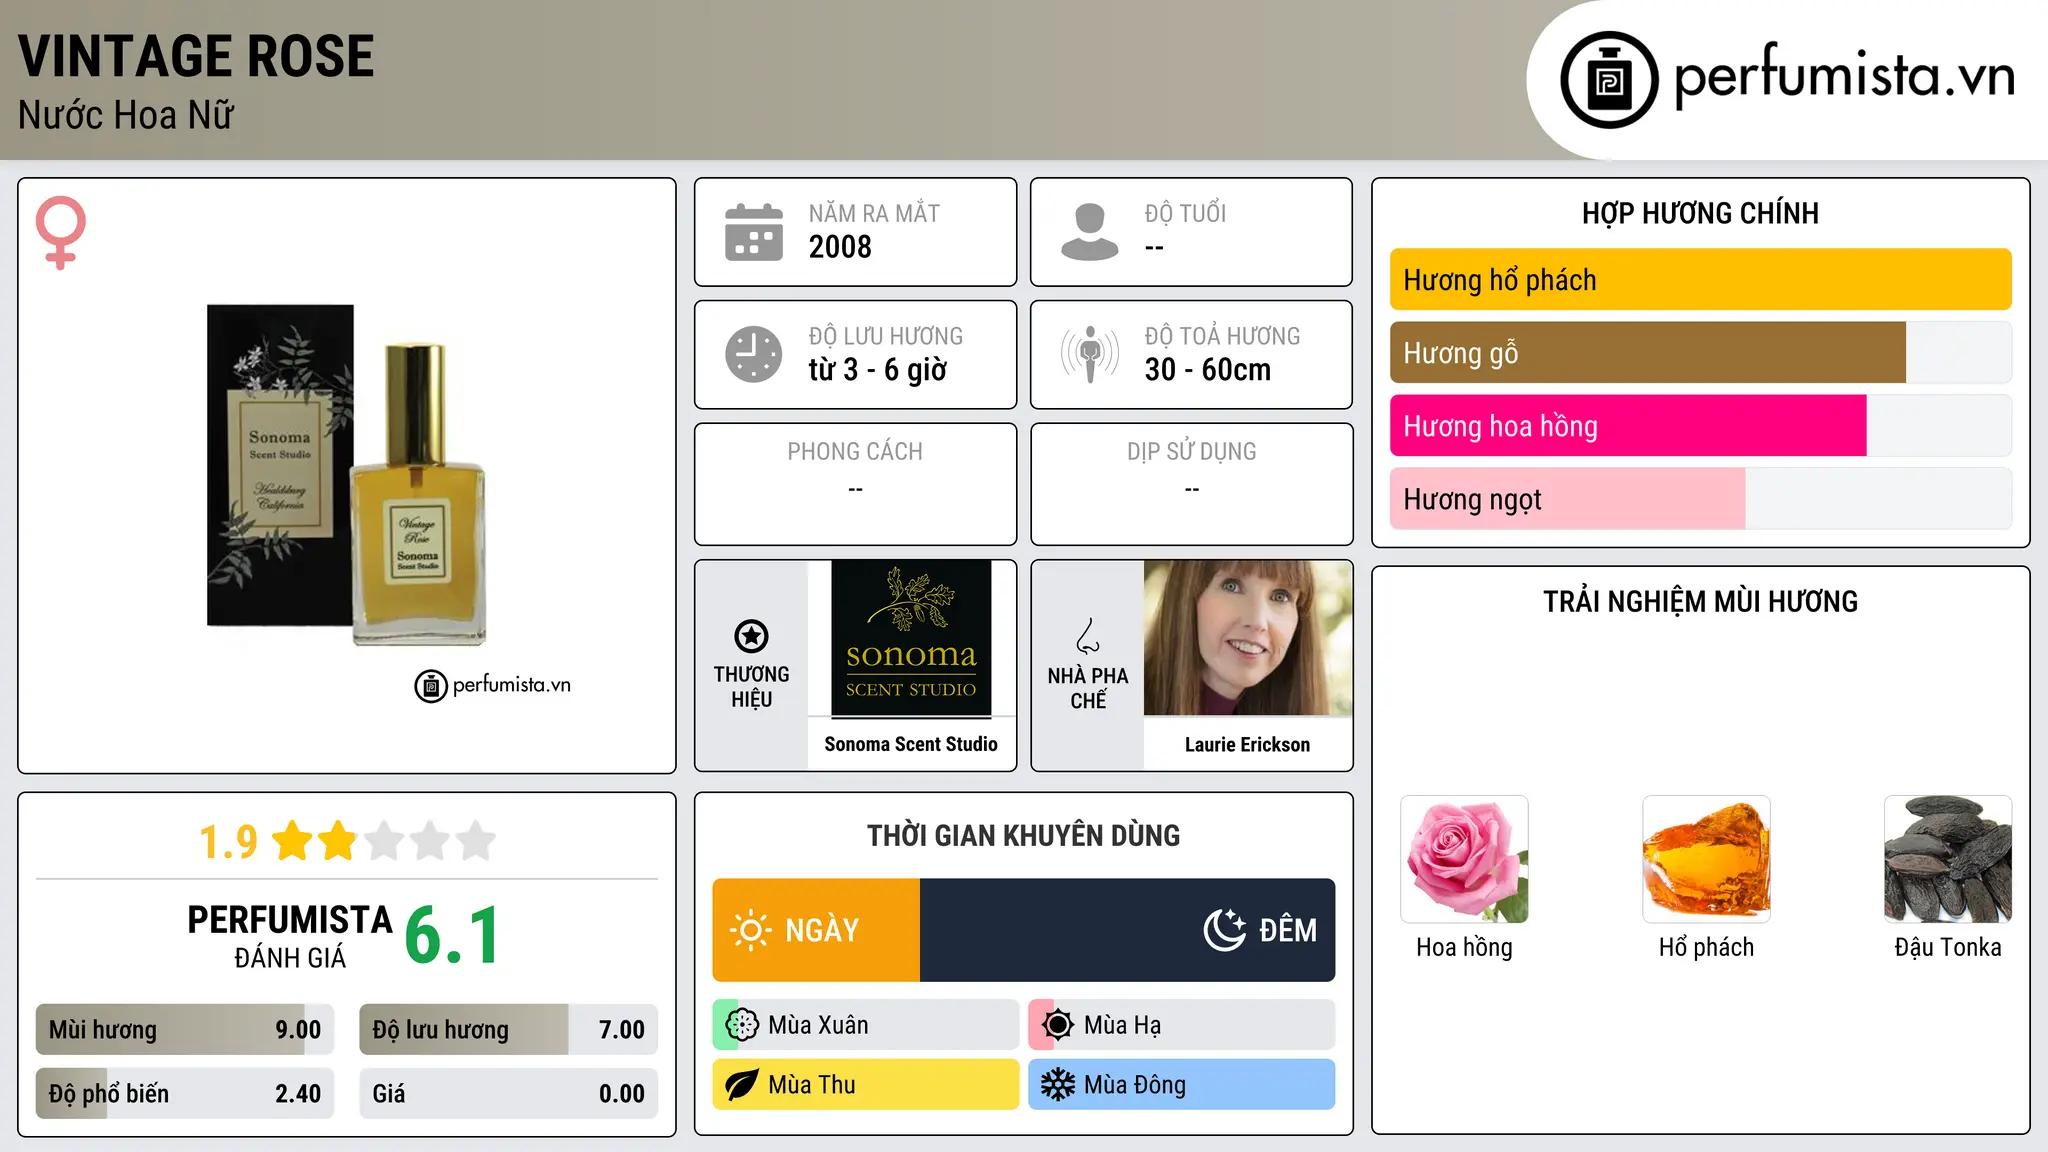
Task: Click the sillage icon beside Độ toả hương
Action: tap(1090, 354)
